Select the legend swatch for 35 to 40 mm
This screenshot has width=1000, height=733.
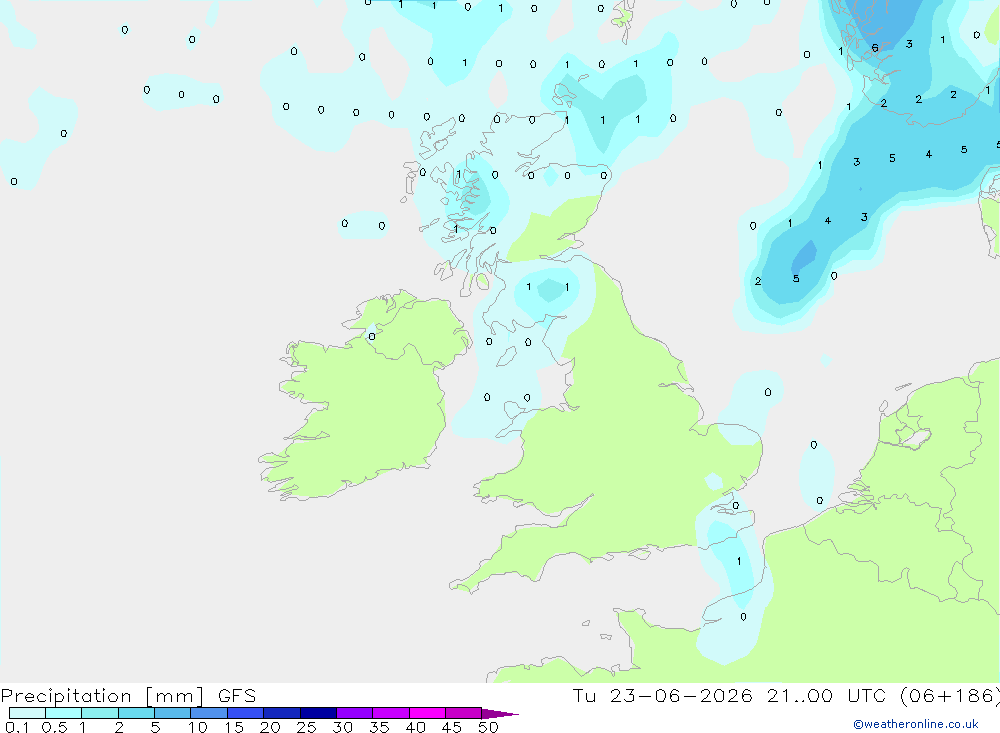pos(391,713)
